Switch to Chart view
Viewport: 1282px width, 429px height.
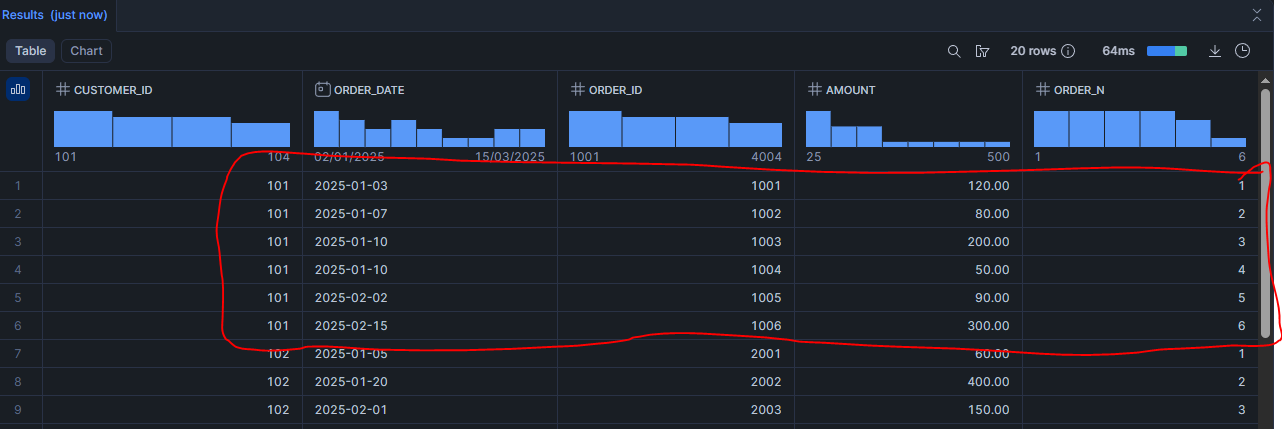pos(86,51)
